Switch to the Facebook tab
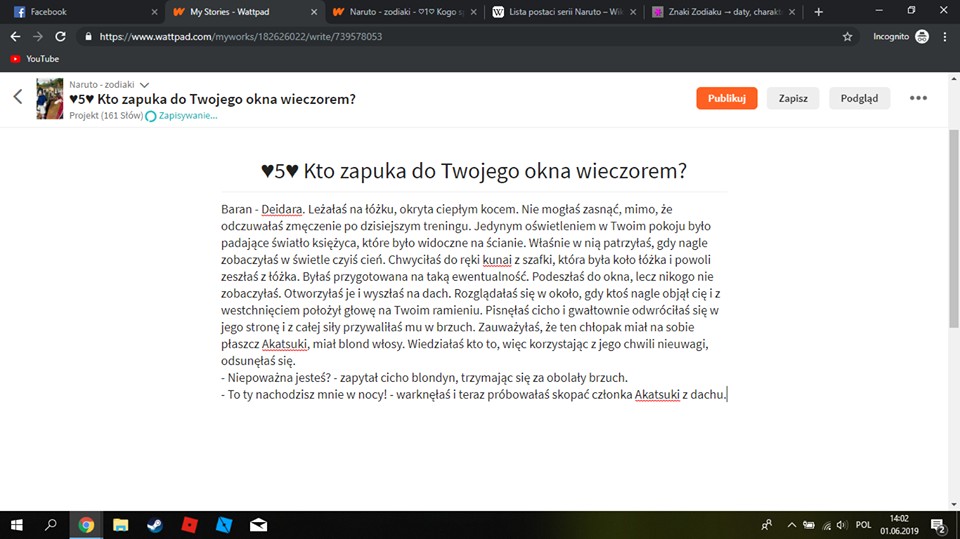Viewport: 960px width, 539px height. 80,12
